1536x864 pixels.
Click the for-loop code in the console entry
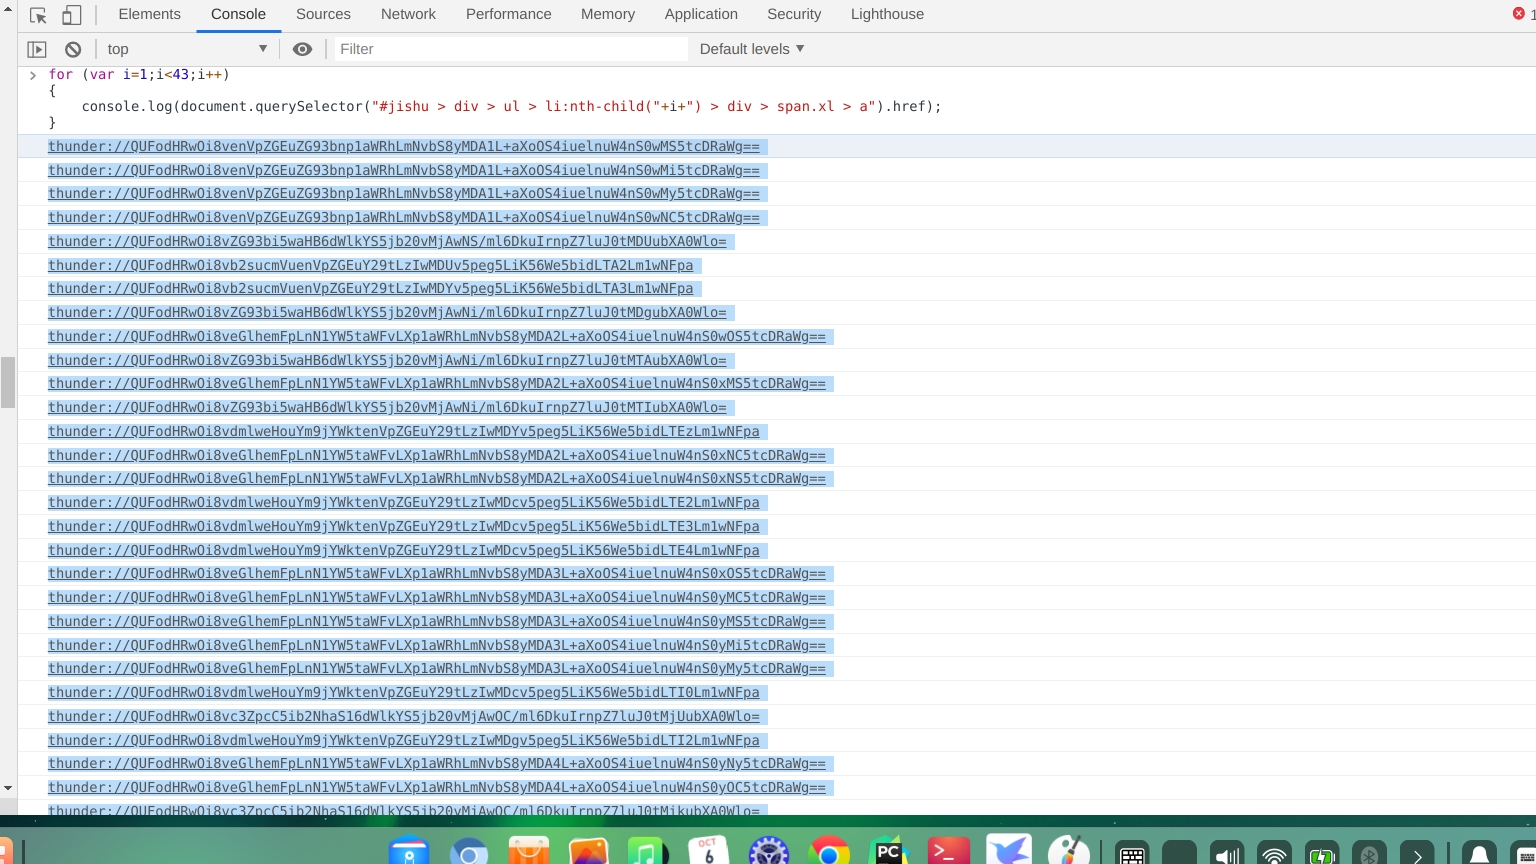[139, 75]
